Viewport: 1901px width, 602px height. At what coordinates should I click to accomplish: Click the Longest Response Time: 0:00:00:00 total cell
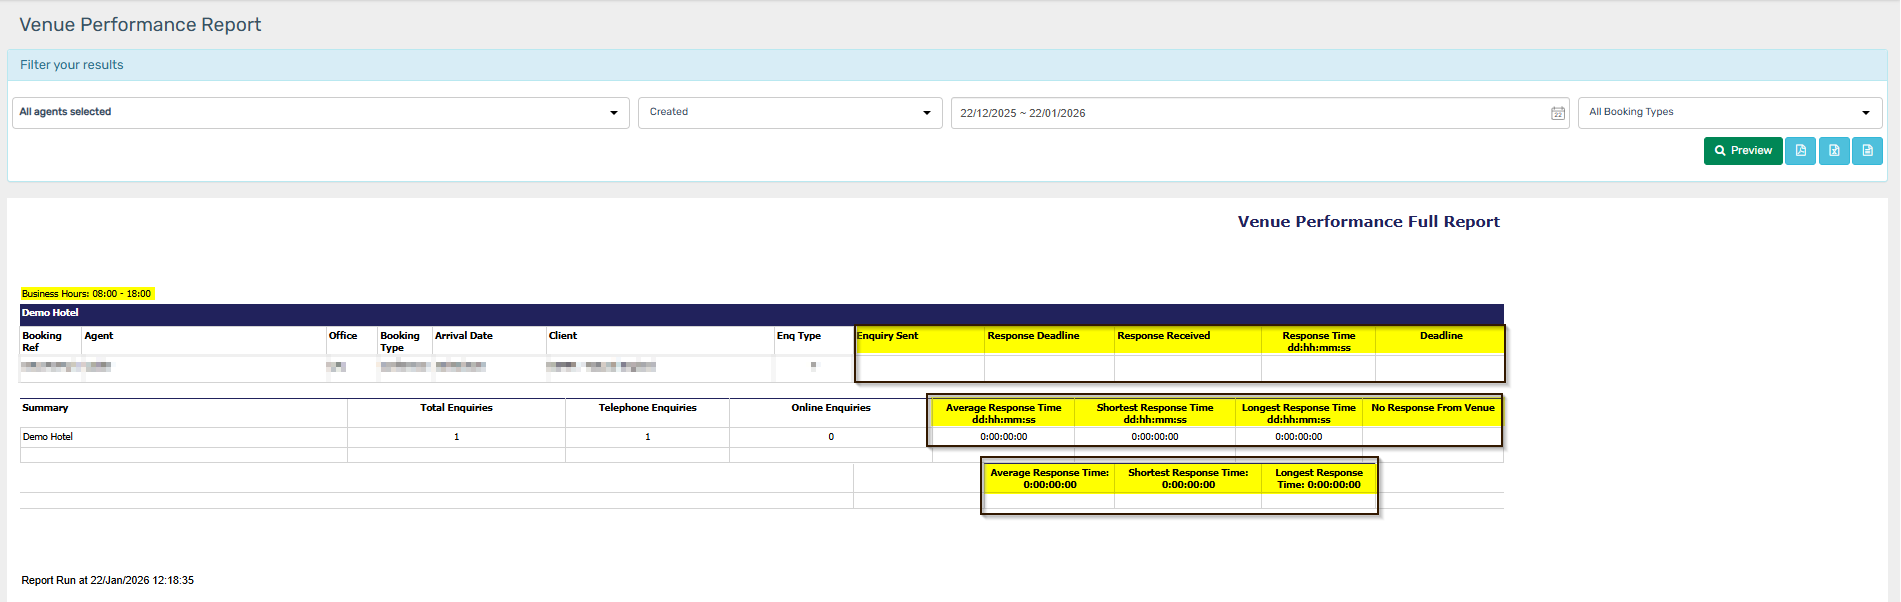pyautogui.click(x=1319, y=479)
